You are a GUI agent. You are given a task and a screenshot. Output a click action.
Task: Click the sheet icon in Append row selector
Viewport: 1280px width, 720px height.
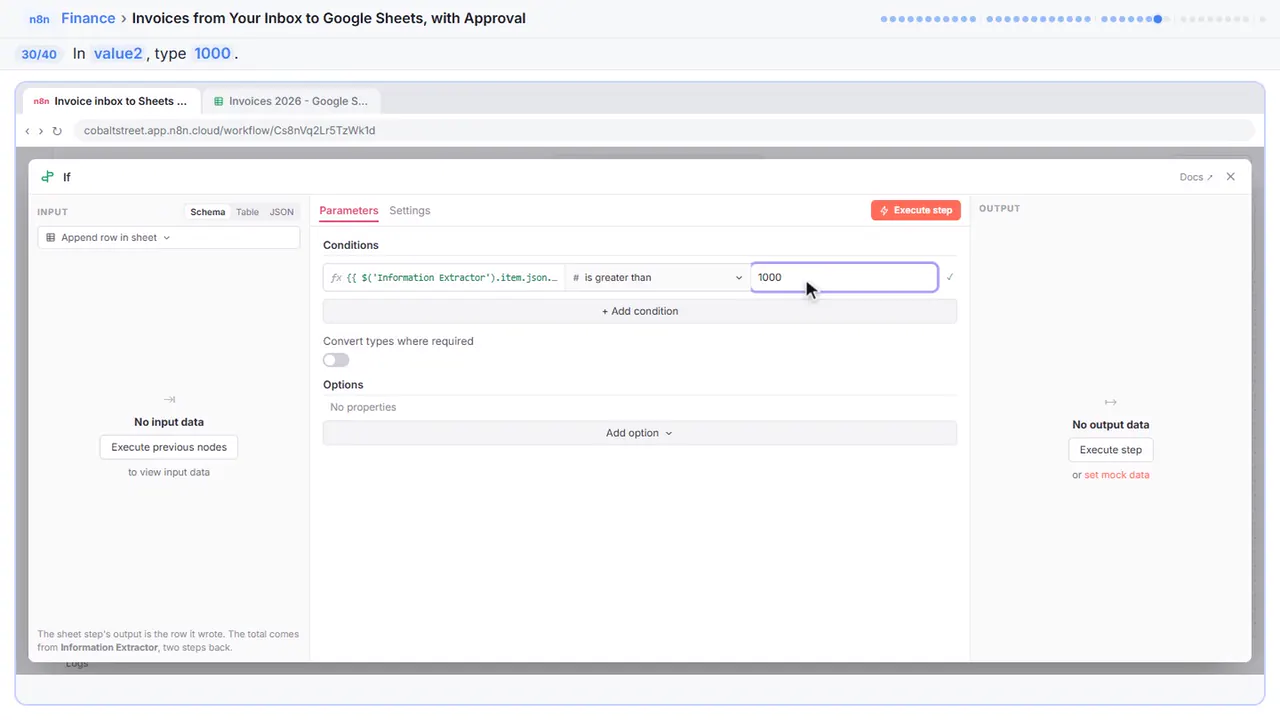pos(51,238)
